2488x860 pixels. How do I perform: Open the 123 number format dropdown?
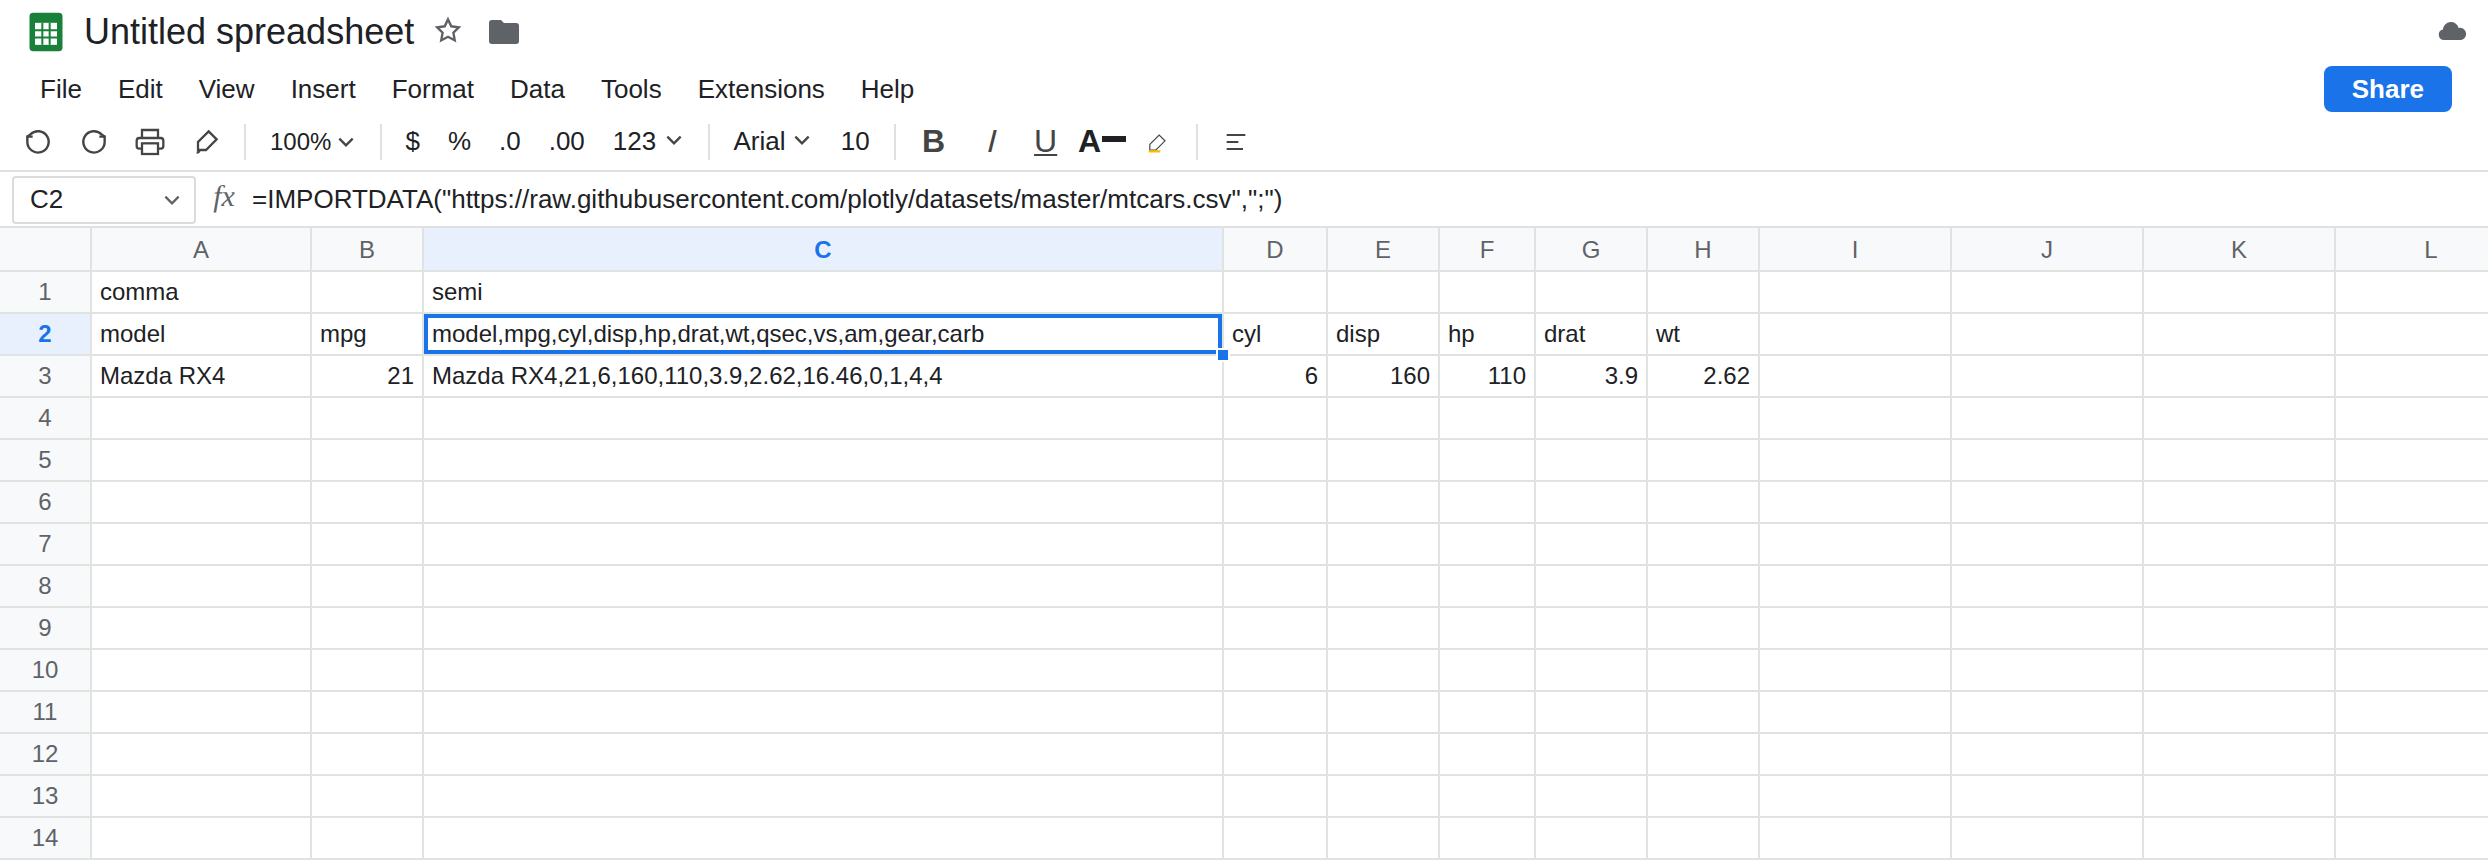[x=647, y=142]
